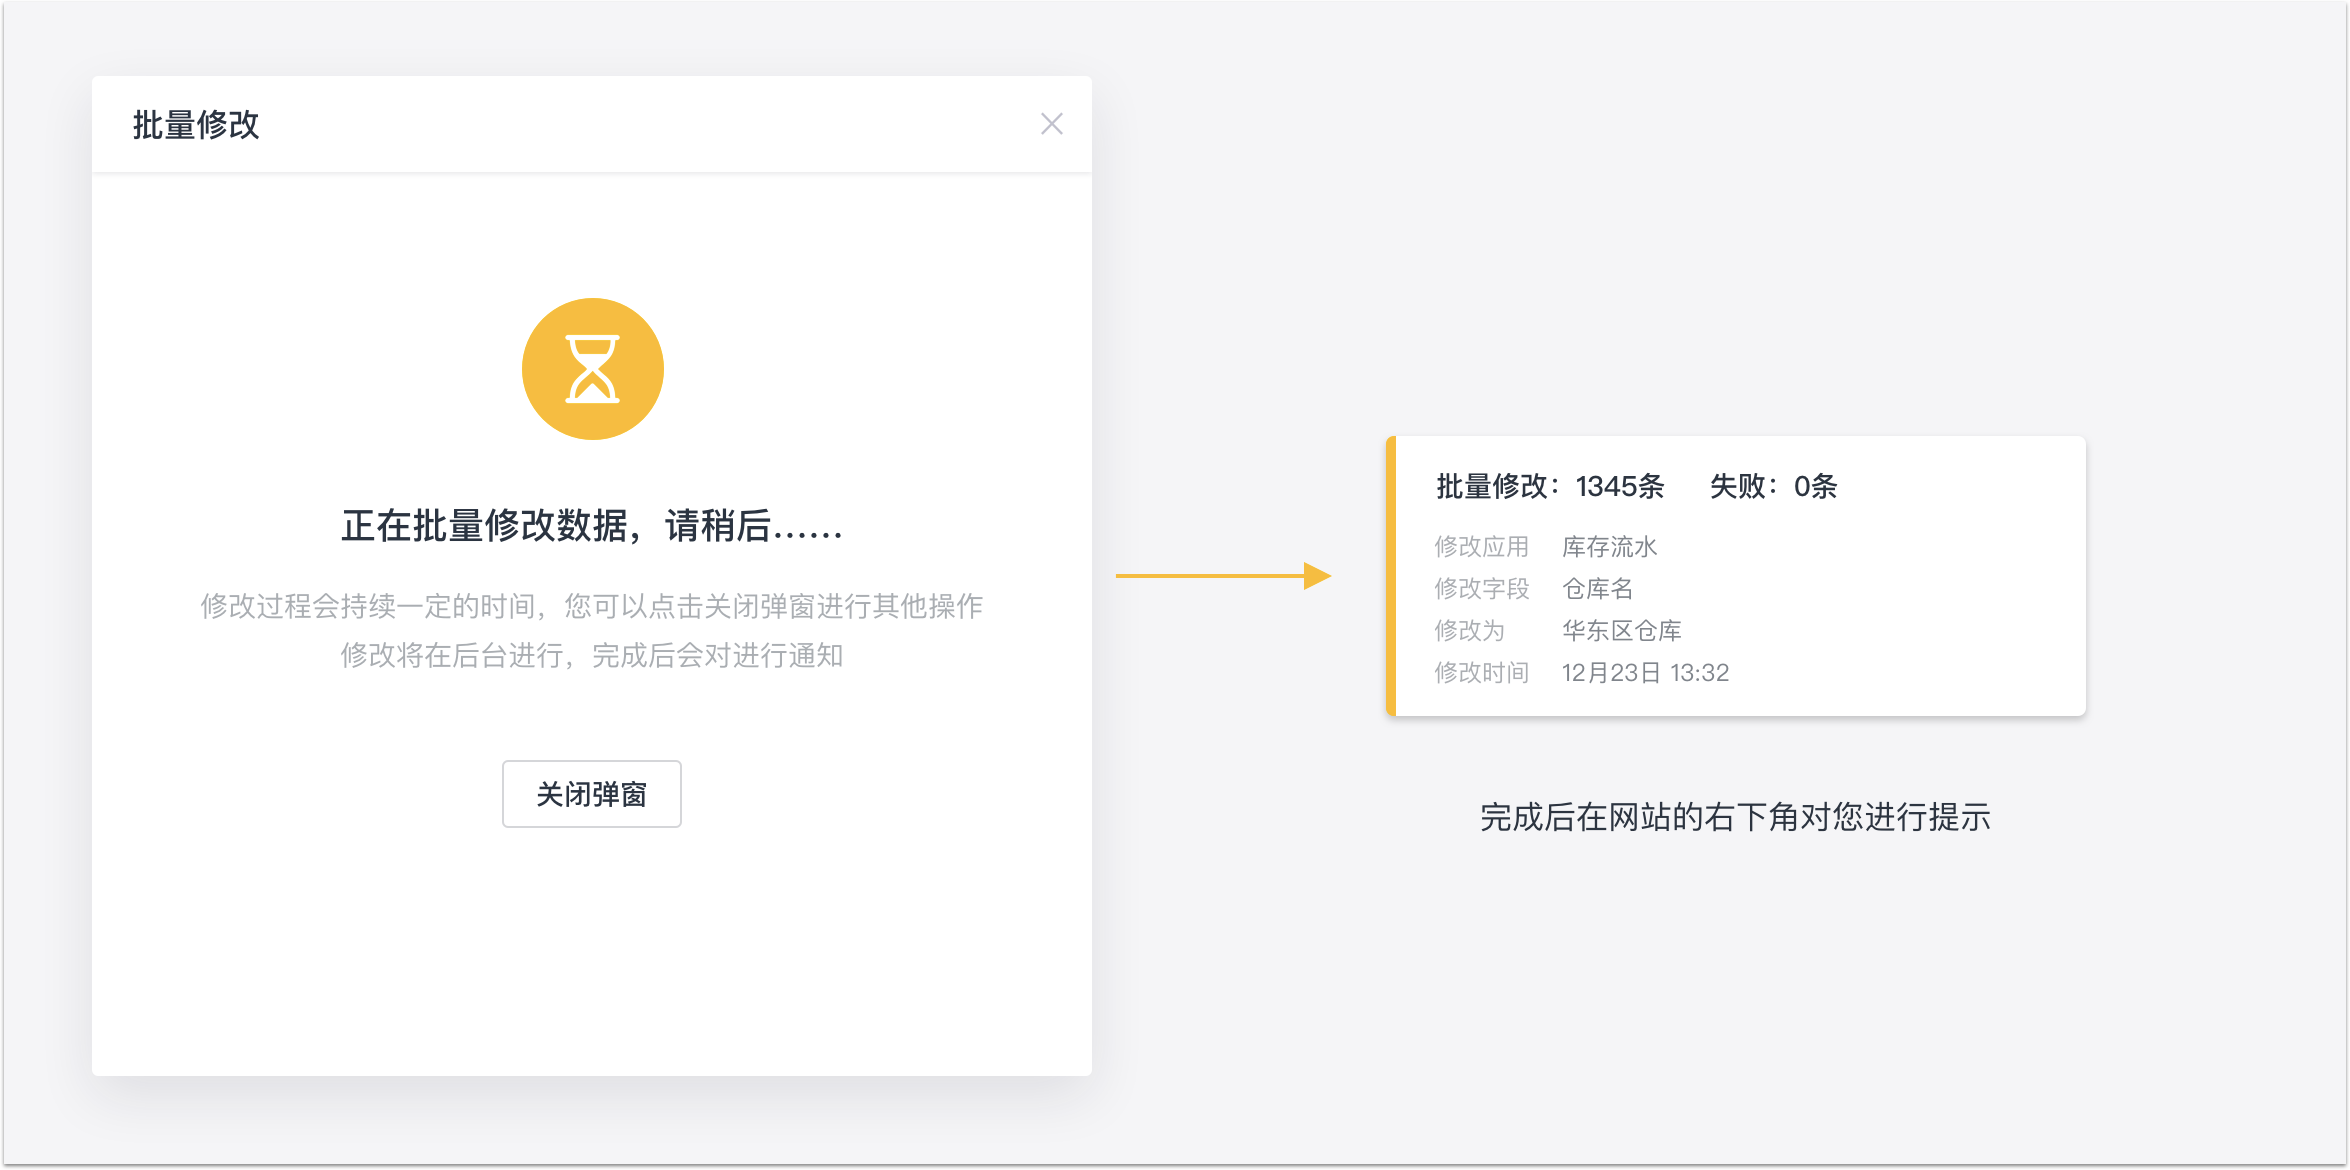Click the 批量修改：1345条 notification title
The image size is (2350, 1170).
tap(1550, 486)
